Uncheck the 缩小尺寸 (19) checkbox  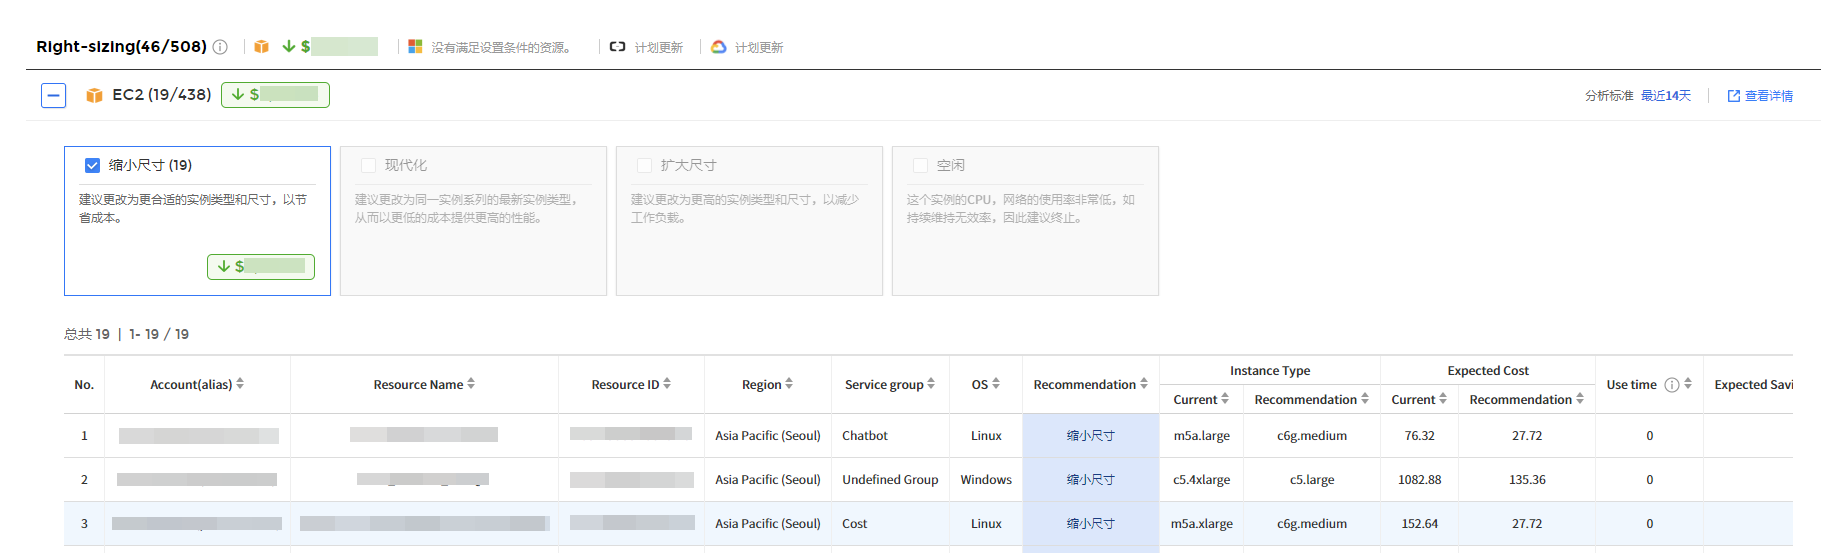tap(92, 165)
